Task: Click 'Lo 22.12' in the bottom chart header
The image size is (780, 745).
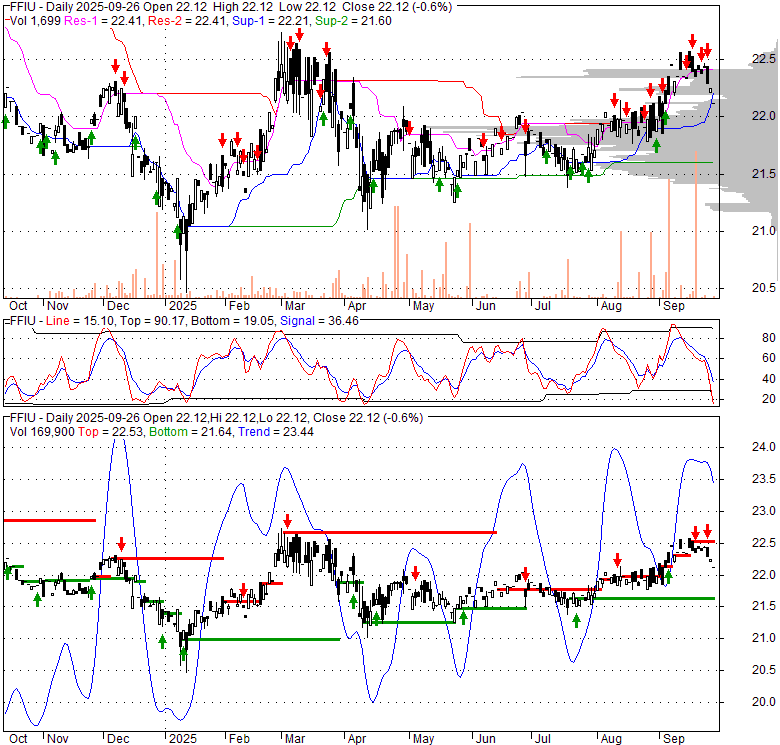Action: [x=283, y=418]
